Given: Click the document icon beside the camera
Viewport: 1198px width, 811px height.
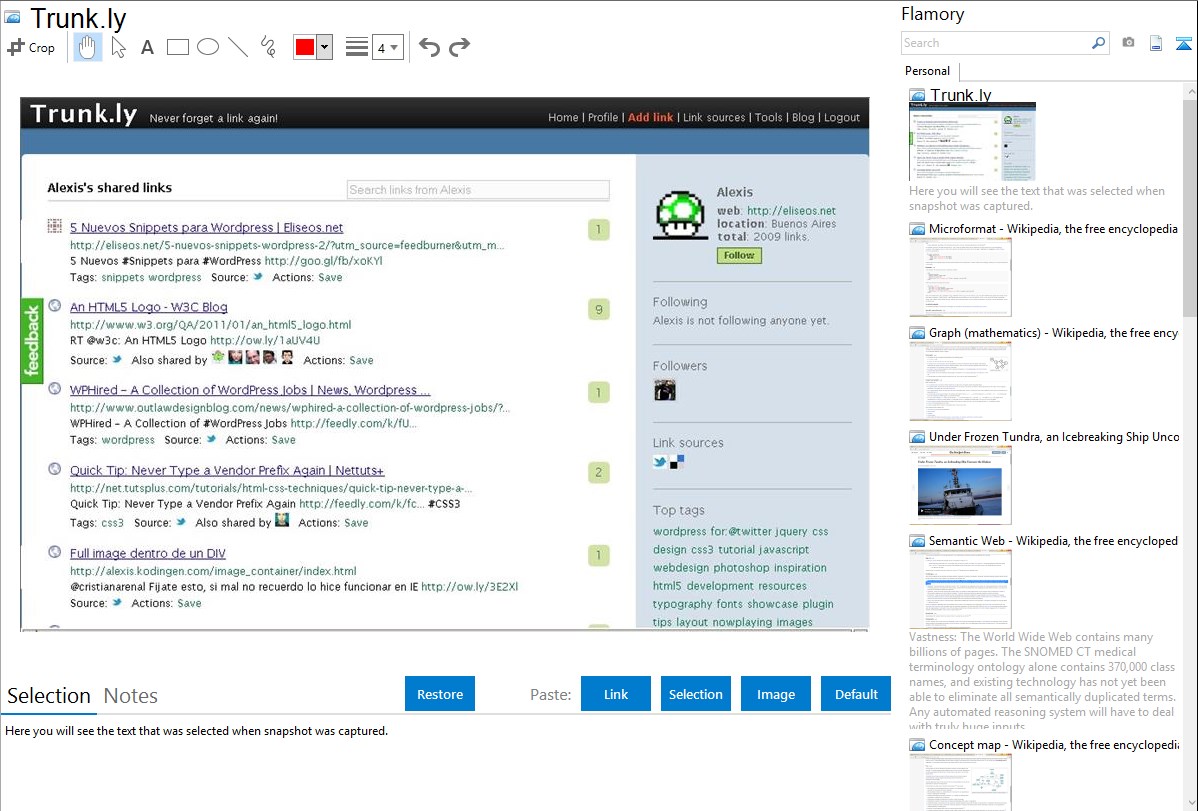Looking at the screenshot, I should [1156, 43].
